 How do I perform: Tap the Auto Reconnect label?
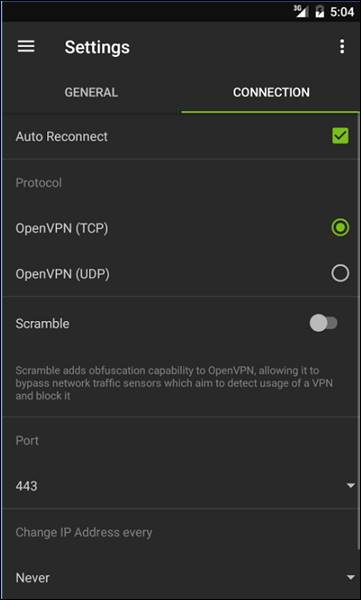pos(62,137)
